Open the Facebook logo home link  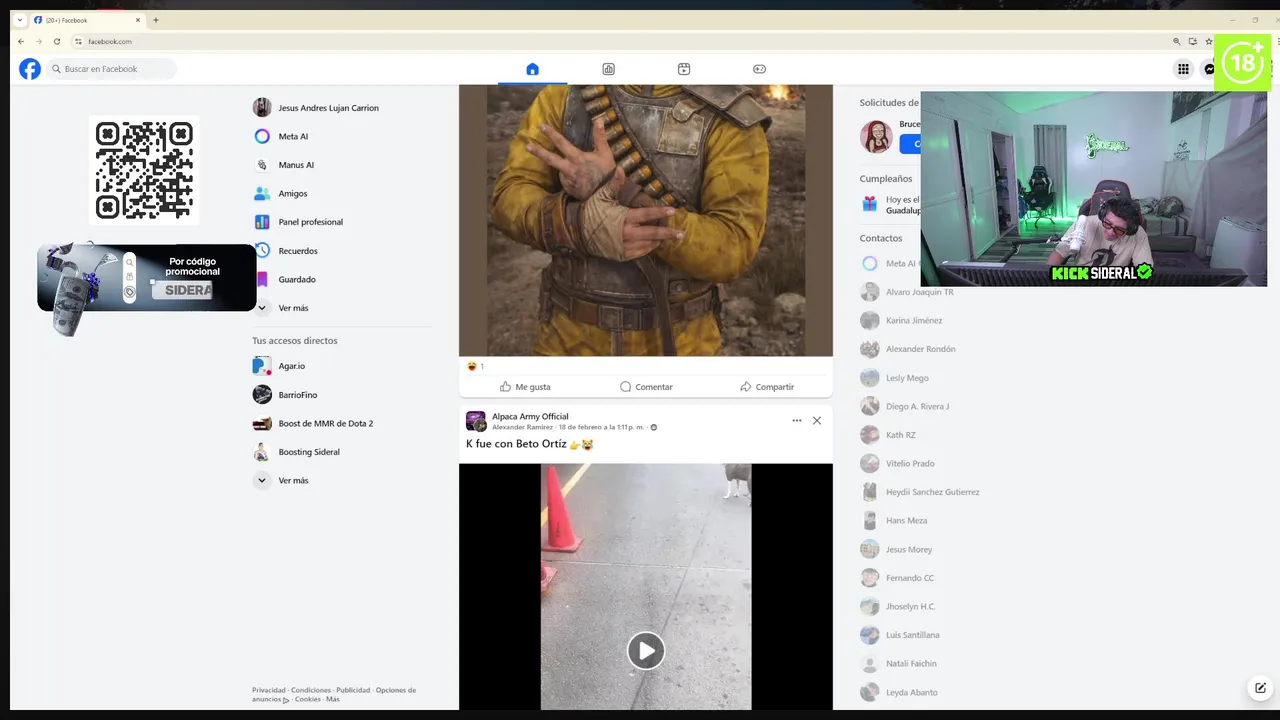pyautogui.click(x=30, y=69)
